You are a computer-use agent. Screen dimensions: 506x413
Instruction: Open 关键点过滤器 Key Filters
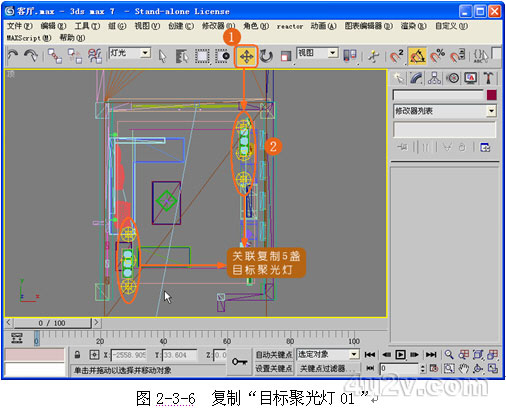click(x=328, y=368)
